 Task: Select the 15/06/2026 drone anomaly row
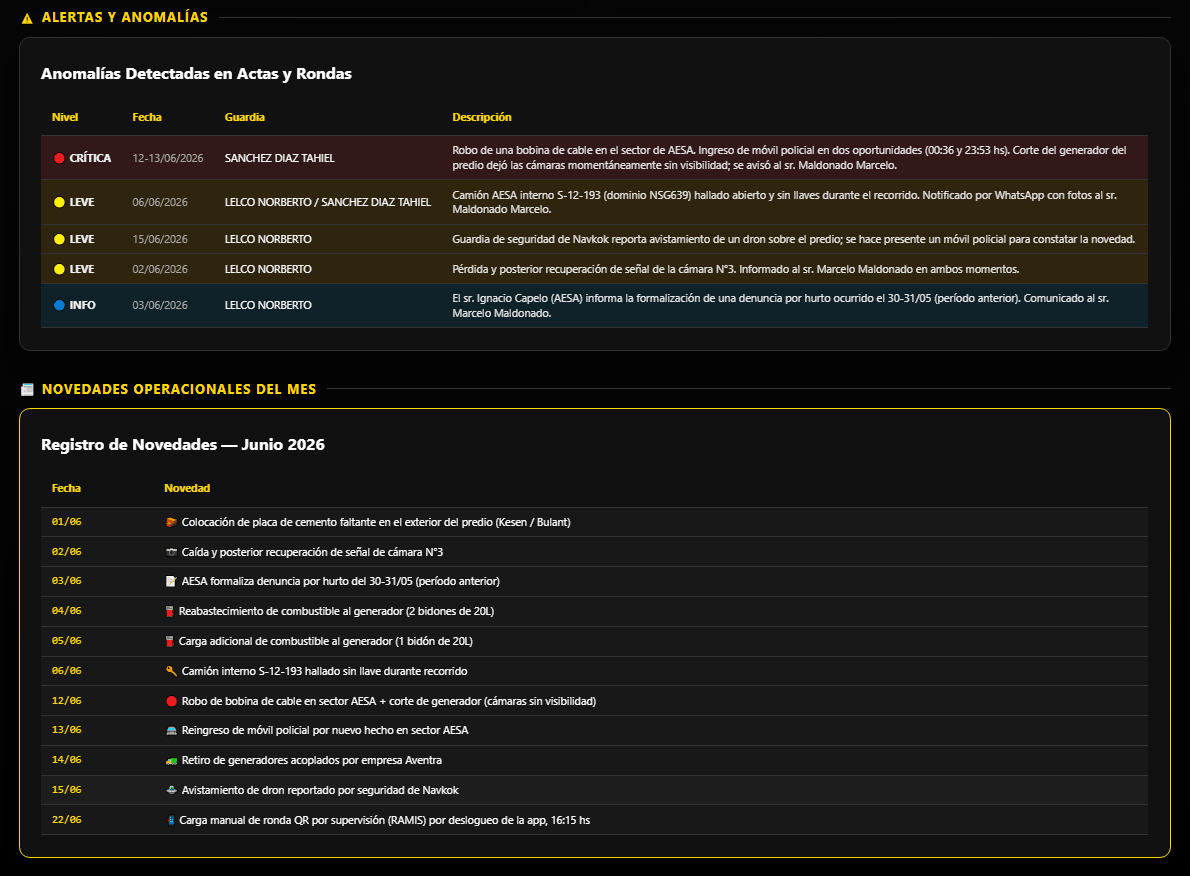click(x=594, y=239)
